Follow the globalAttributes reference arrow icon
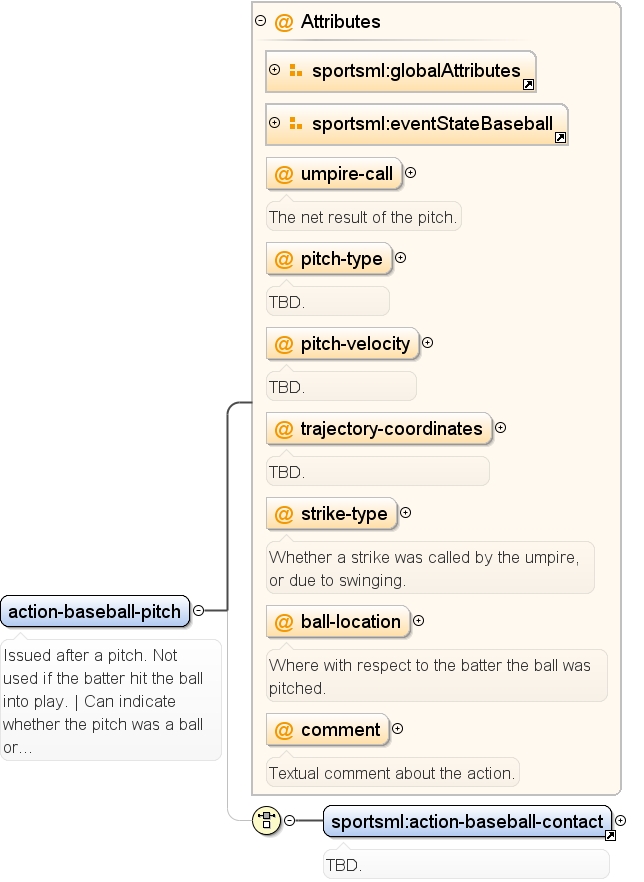Screen dimensions: 644x882 click(x=528, y=85)
